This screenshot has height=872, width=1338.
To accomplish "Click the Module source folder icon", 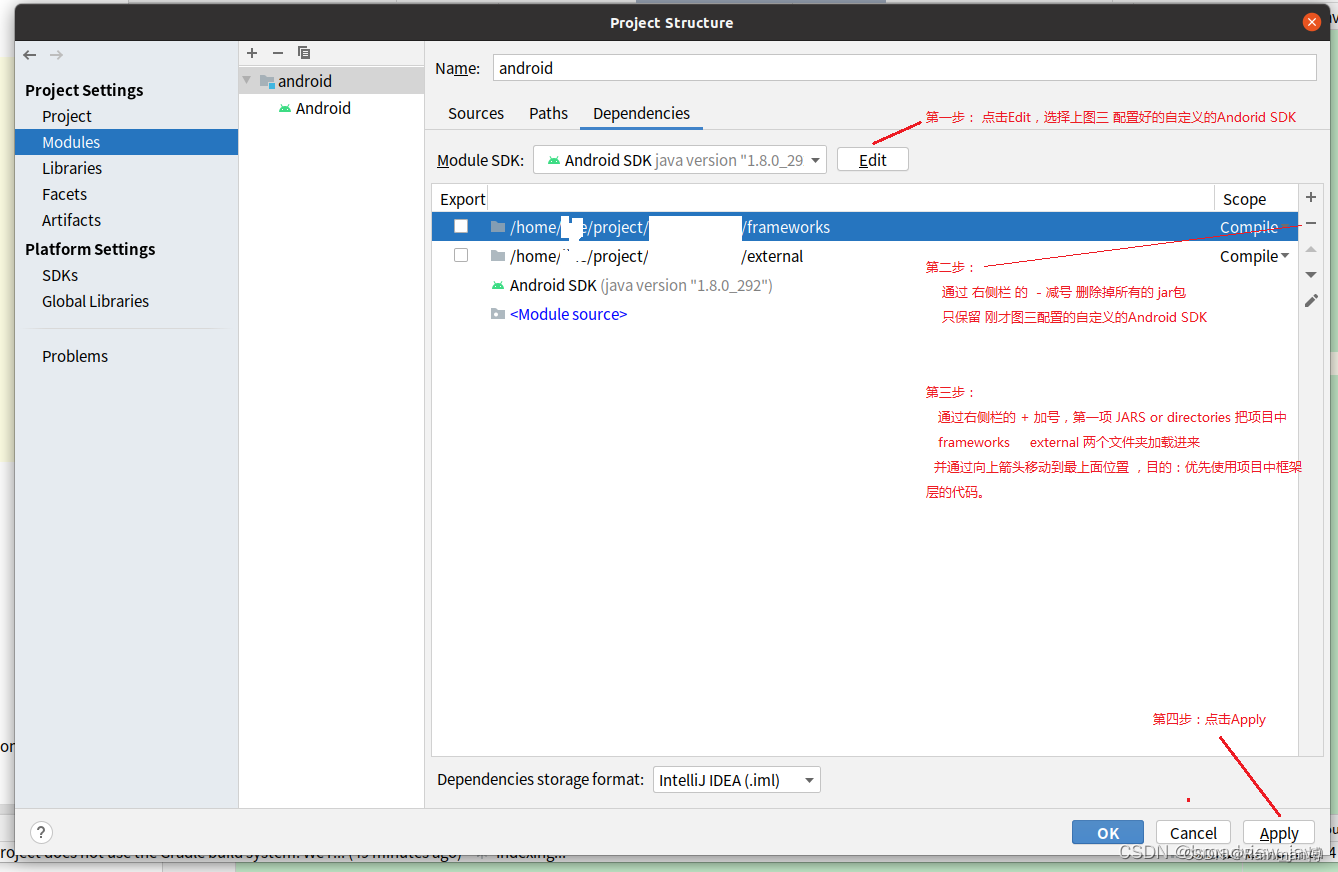I will pos(498,314).
